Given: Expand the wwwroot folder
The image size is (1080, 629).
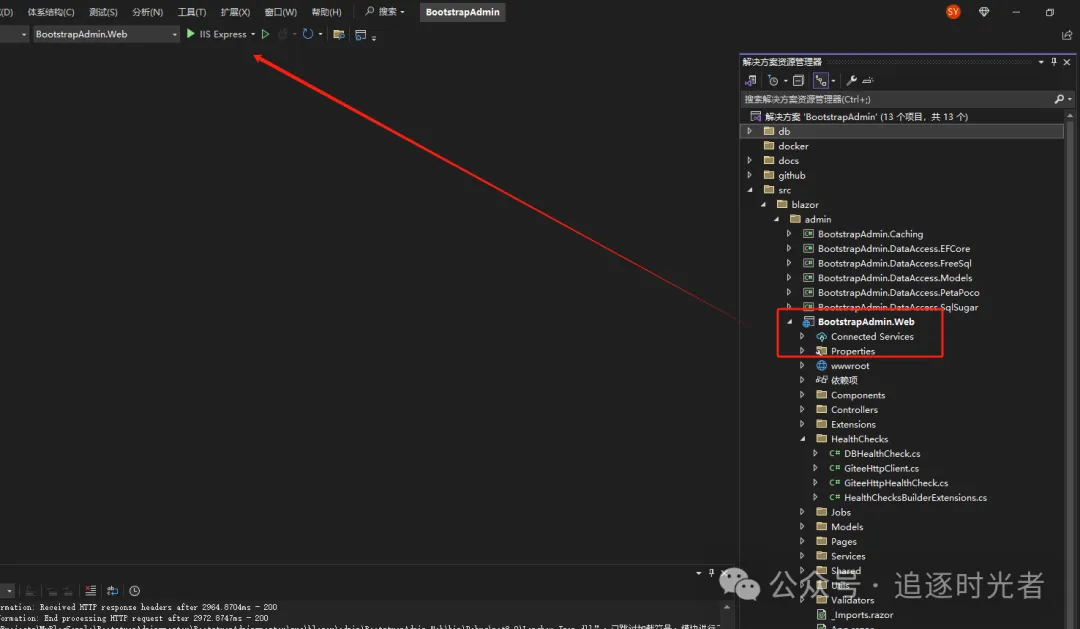Looking at the screenshot, I should [x=802, y=366].
